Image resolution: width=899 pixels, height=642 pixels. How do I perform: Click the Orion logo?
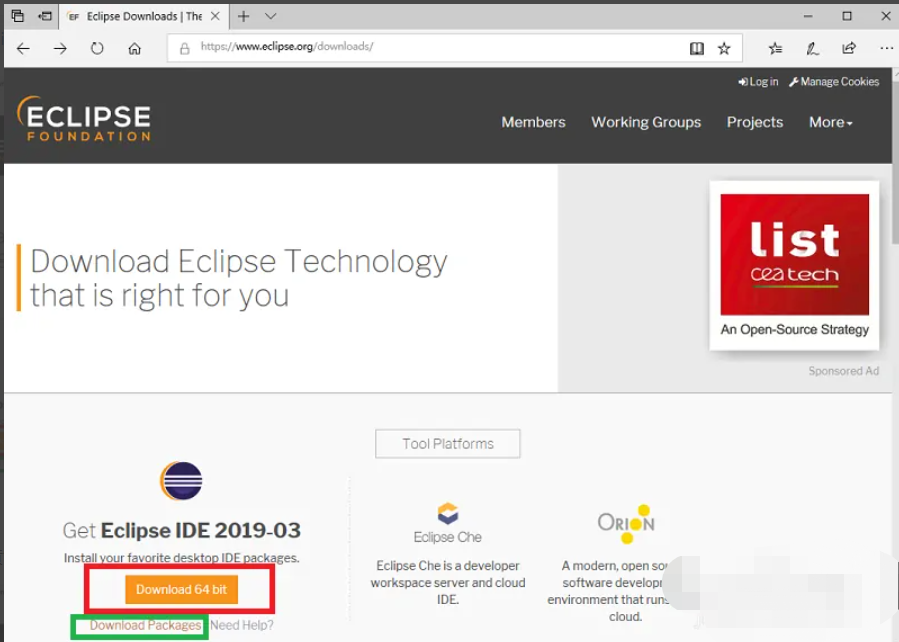(x=625, y=521)
